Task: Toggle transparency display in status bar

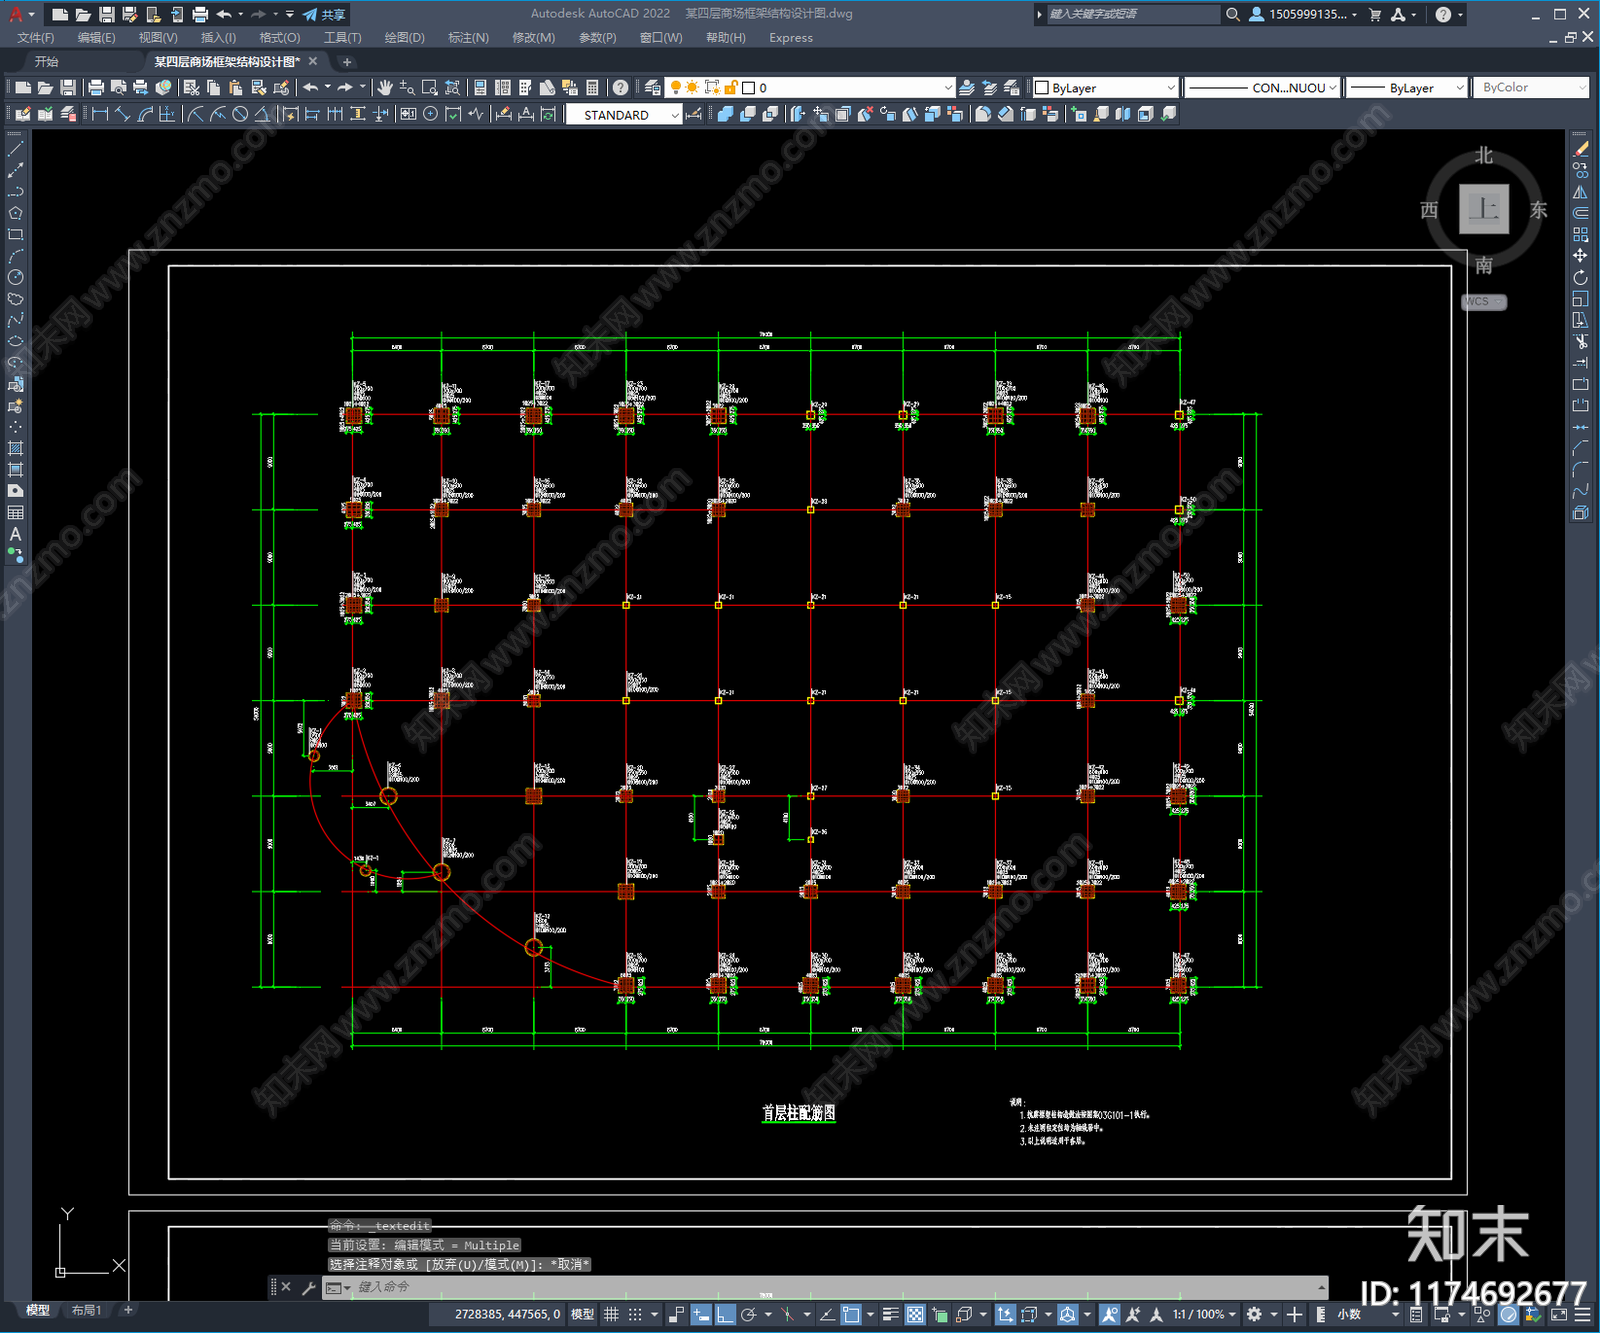Action: (x=915, y=1314)
